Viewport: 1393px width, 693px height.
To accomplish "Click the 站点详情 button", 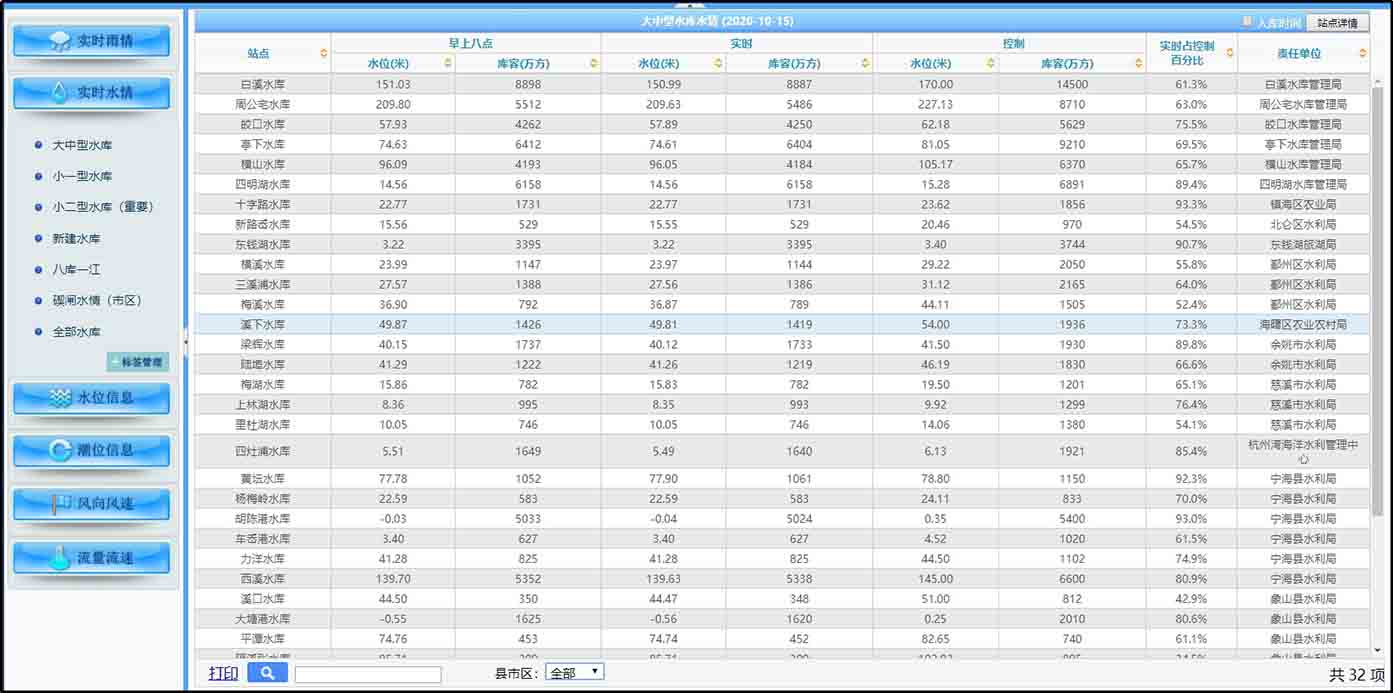I will pos(1337,22).
